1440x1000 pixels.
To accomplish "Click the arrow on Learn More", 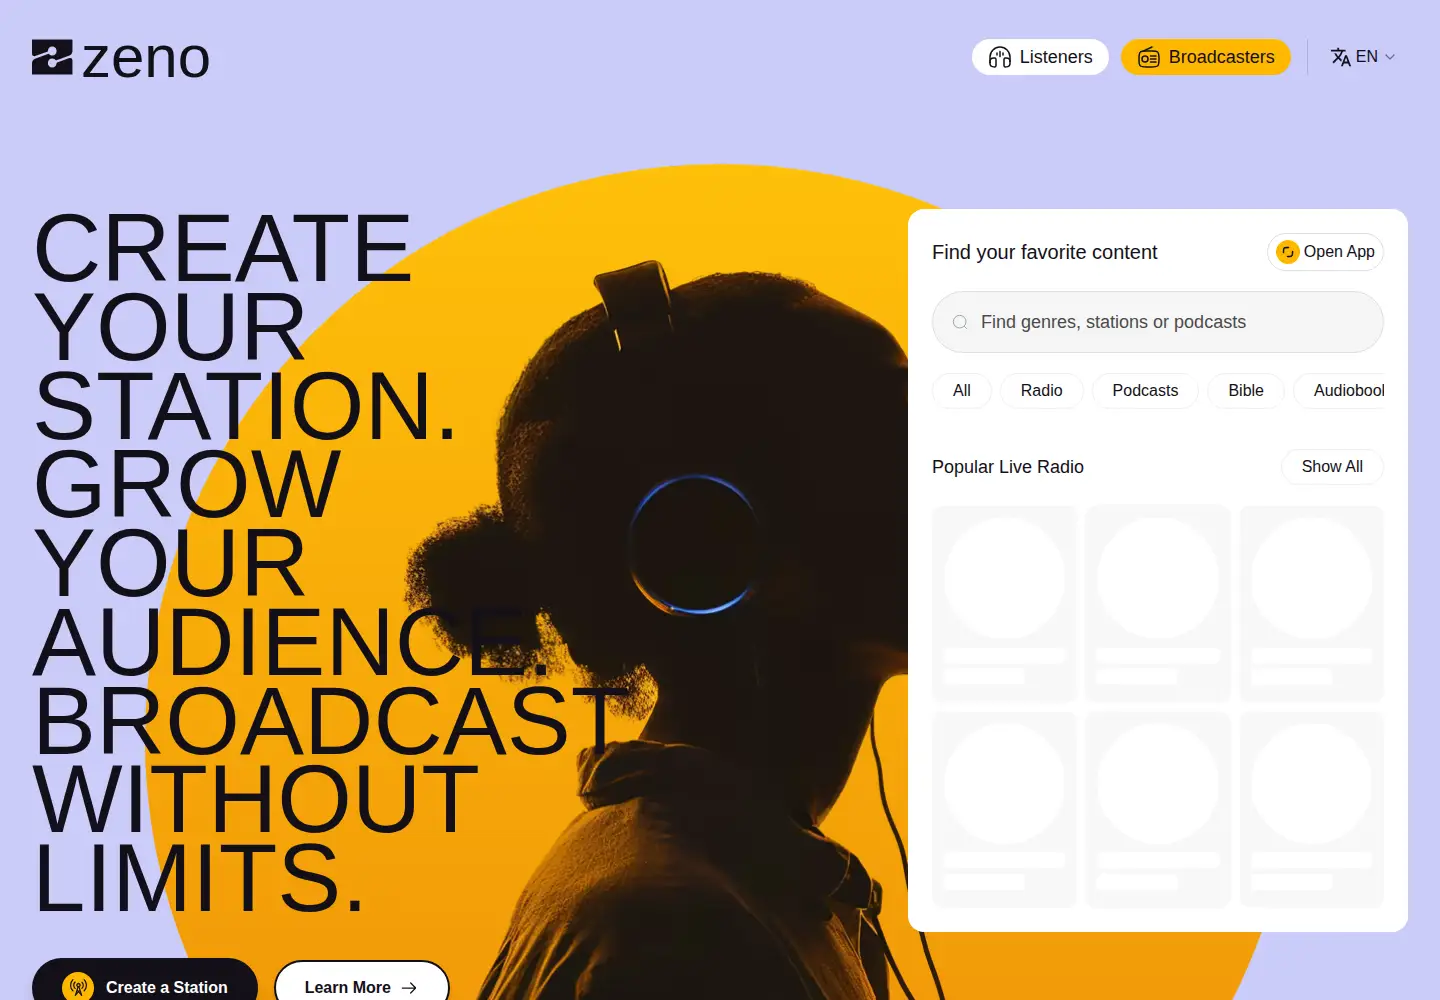I will click(x=409, y=988).
